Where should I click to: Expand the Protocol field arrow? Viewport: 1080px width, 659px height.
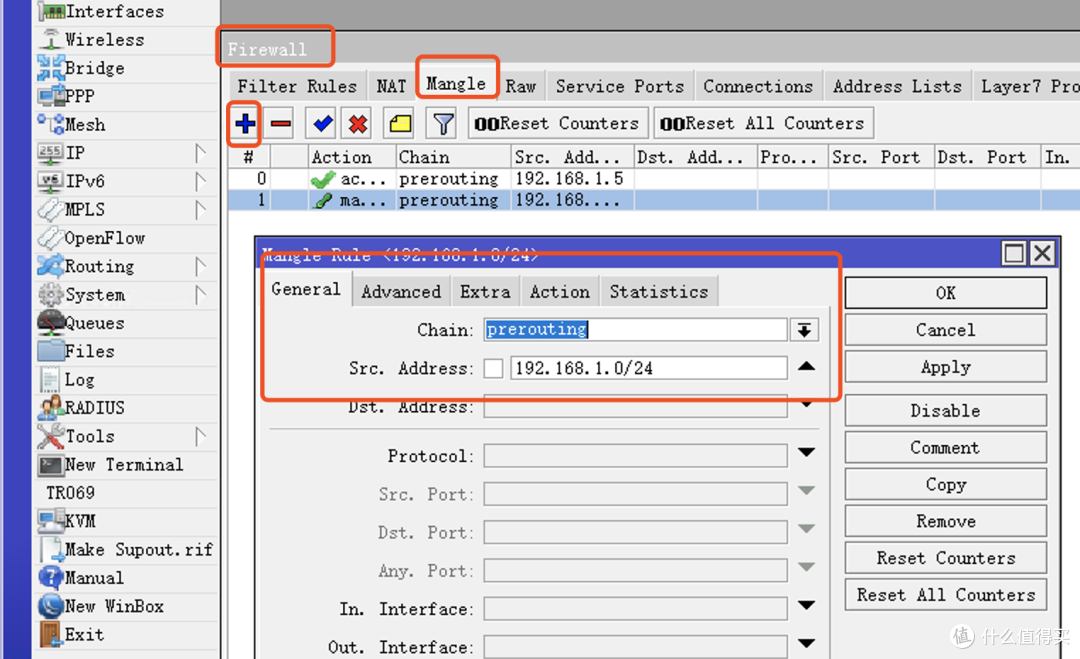pyautogui.click(x=806, y=455)
